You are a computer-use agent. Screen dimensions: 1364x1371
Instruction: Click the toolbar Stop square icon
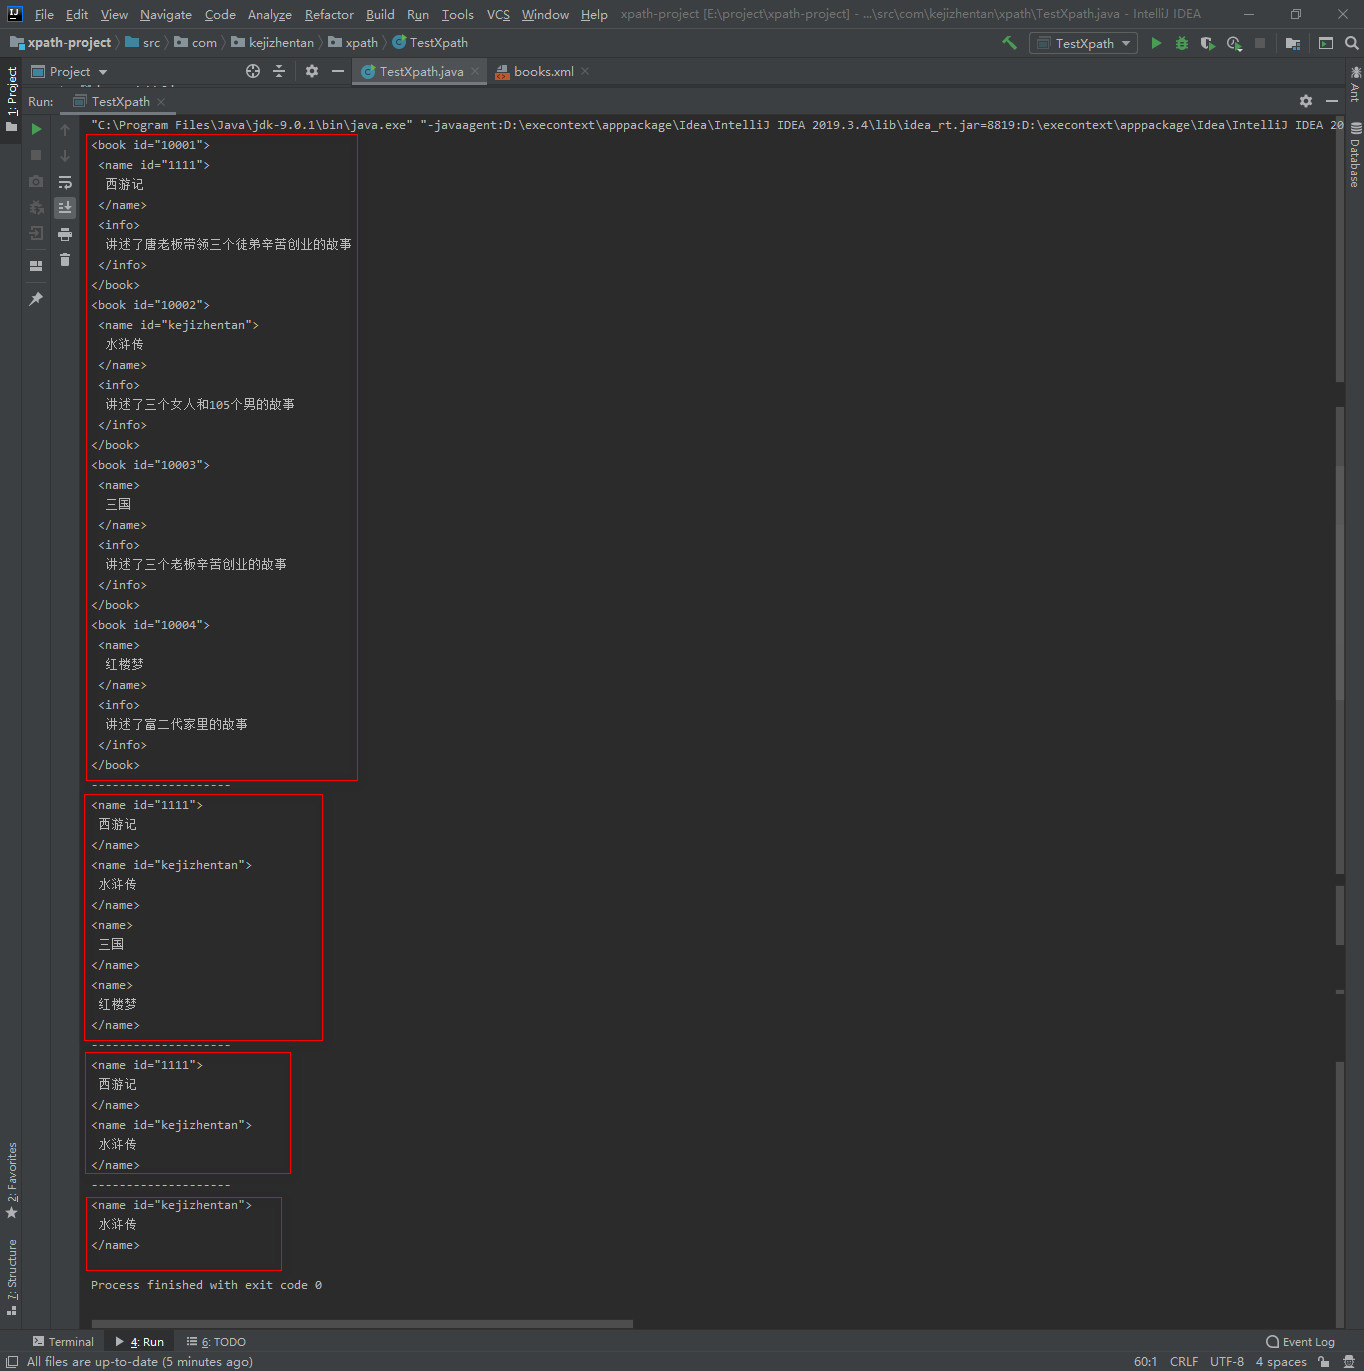pyautogui.click(x=1260, y=43)
